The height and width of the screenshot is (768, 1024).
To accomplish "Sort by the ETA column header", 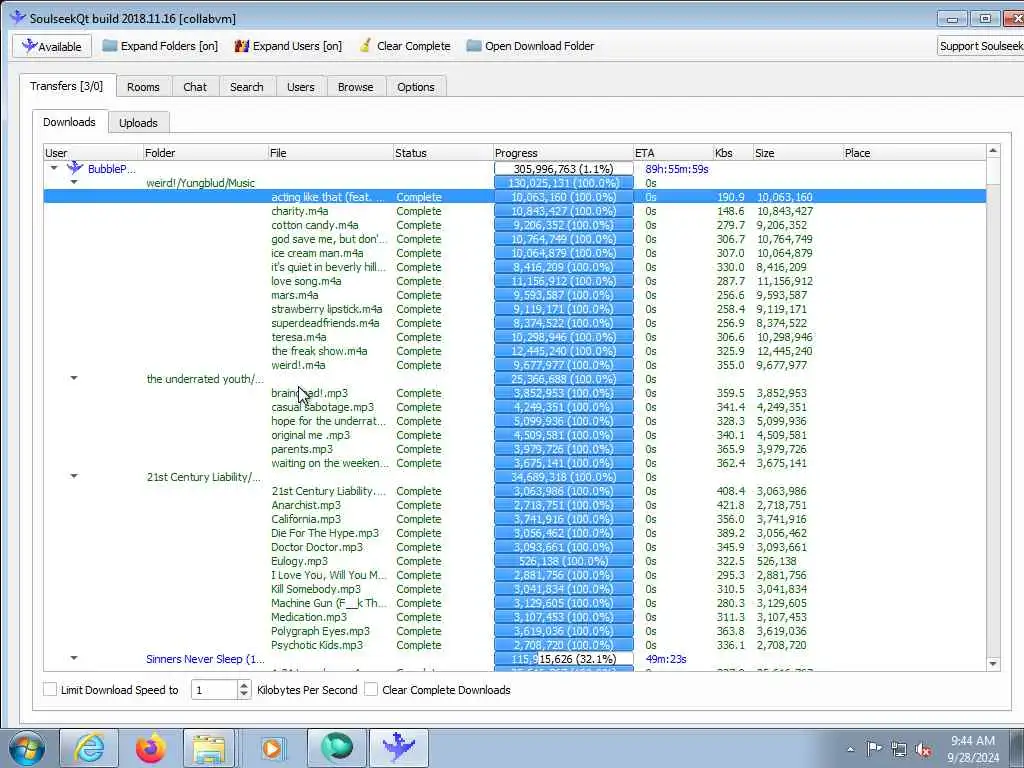I will pyautogui.click(x=673, y=153).
